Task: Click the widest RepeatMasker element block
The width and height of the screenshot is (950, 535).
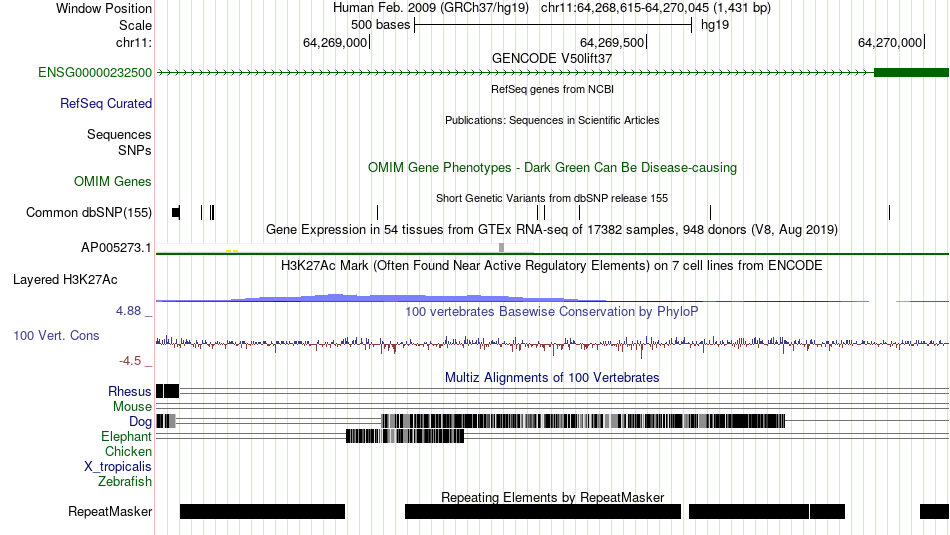Action: coord(543,511)
